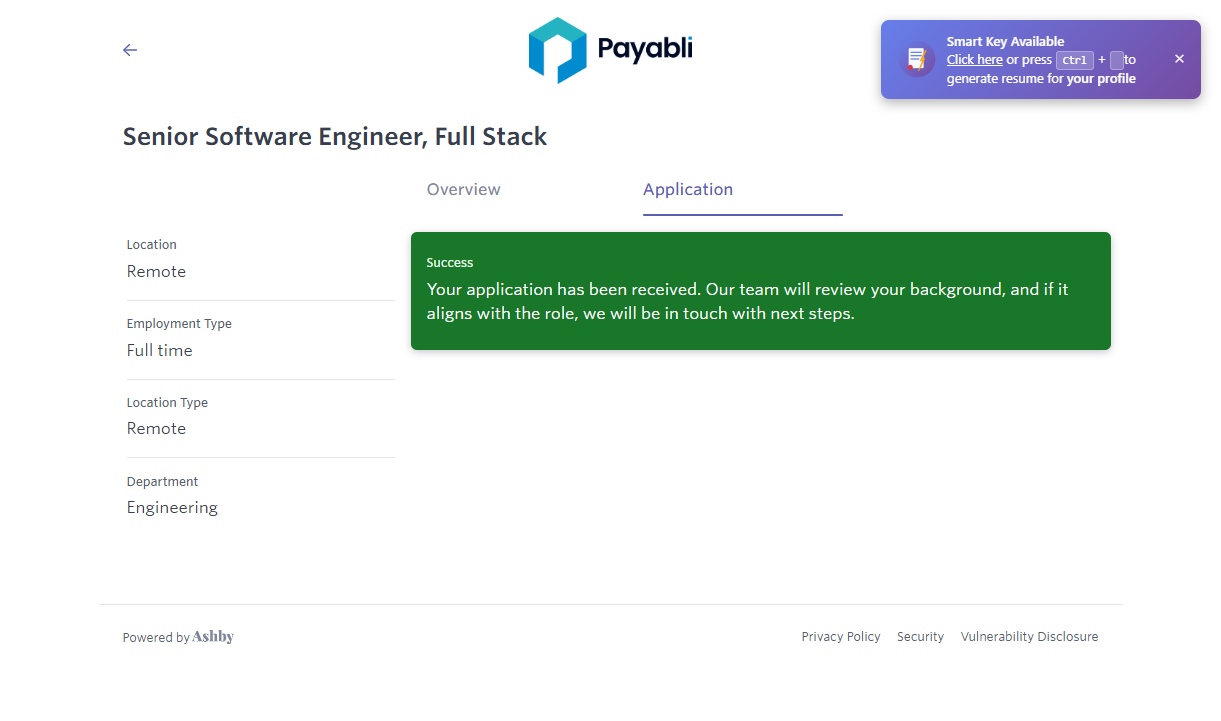1221x721 pixels.
Task: Click the Remote value under Location Type
Action: tap(156, 429)
